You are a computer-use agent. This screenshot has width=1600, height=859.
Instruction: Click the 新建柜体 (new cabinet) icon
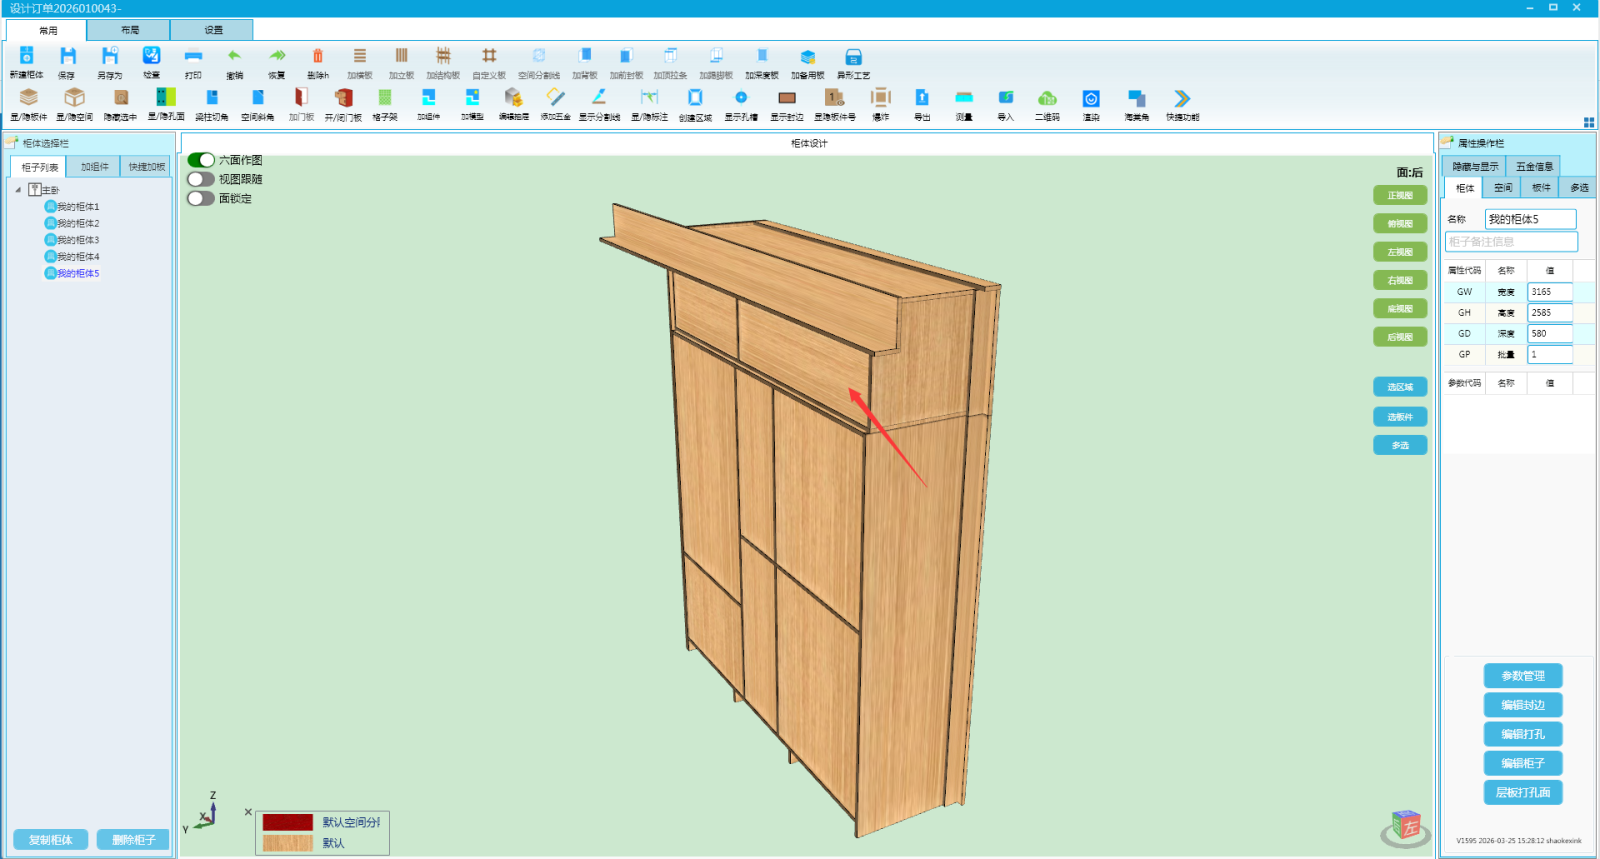point(27,57)
